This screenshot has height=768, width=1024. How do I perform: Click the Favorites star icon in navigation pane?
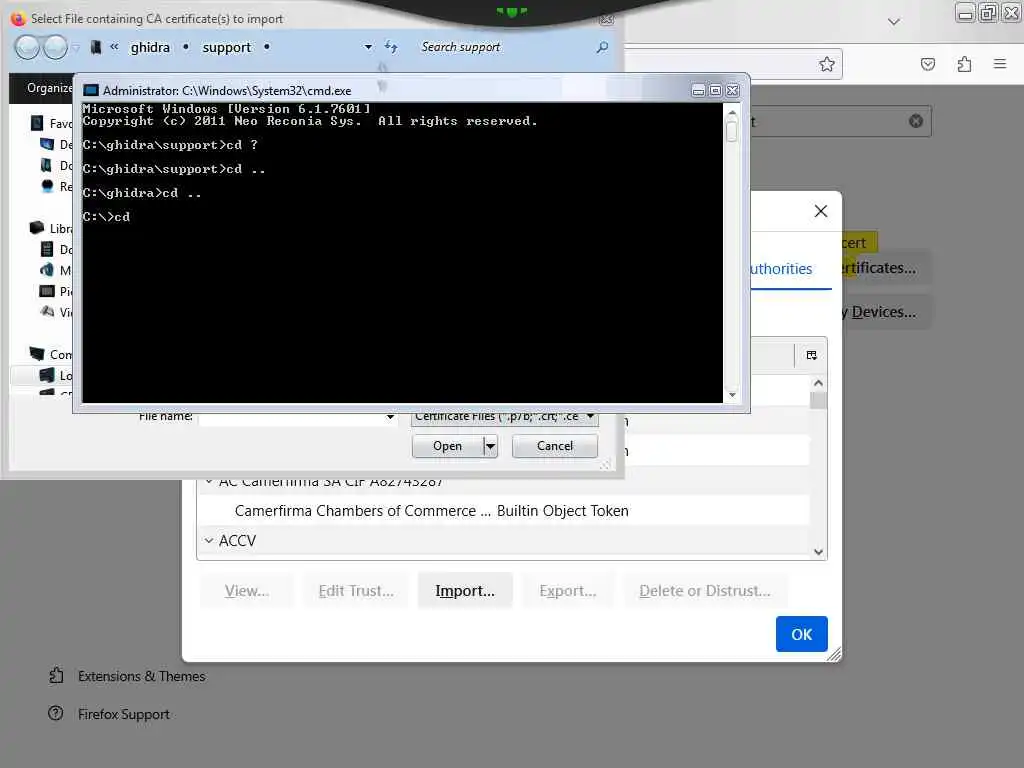click(x=37, y=123)
